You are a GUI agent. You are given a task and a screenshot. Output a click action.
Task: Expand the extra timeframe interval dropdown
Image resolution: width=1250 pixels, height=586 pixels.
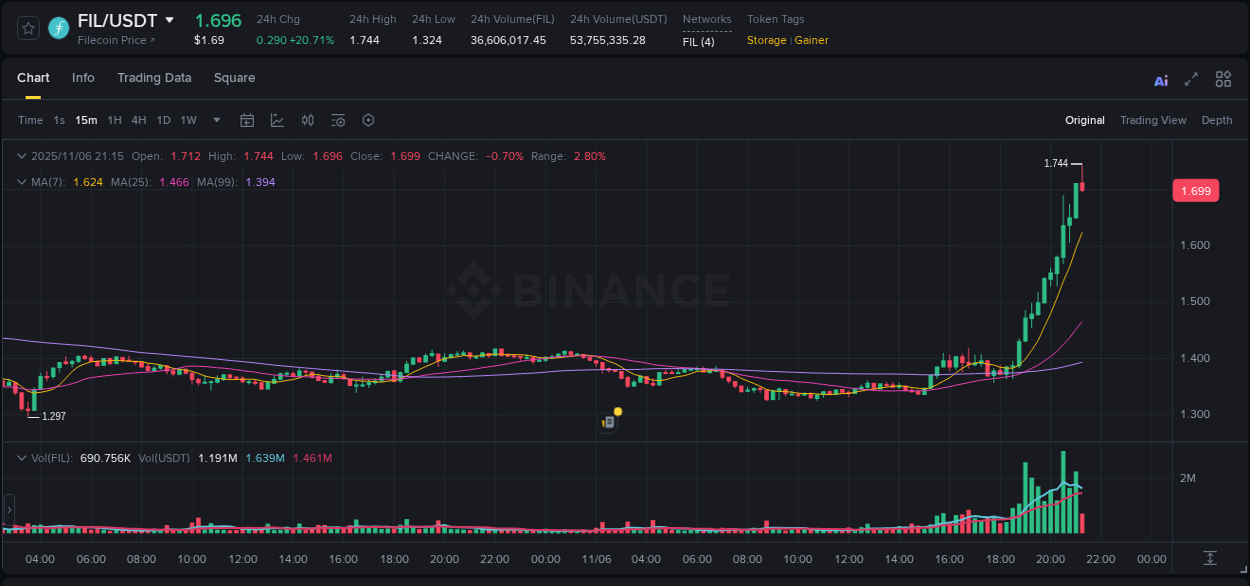pyautogui.click(x=215, y=120)
